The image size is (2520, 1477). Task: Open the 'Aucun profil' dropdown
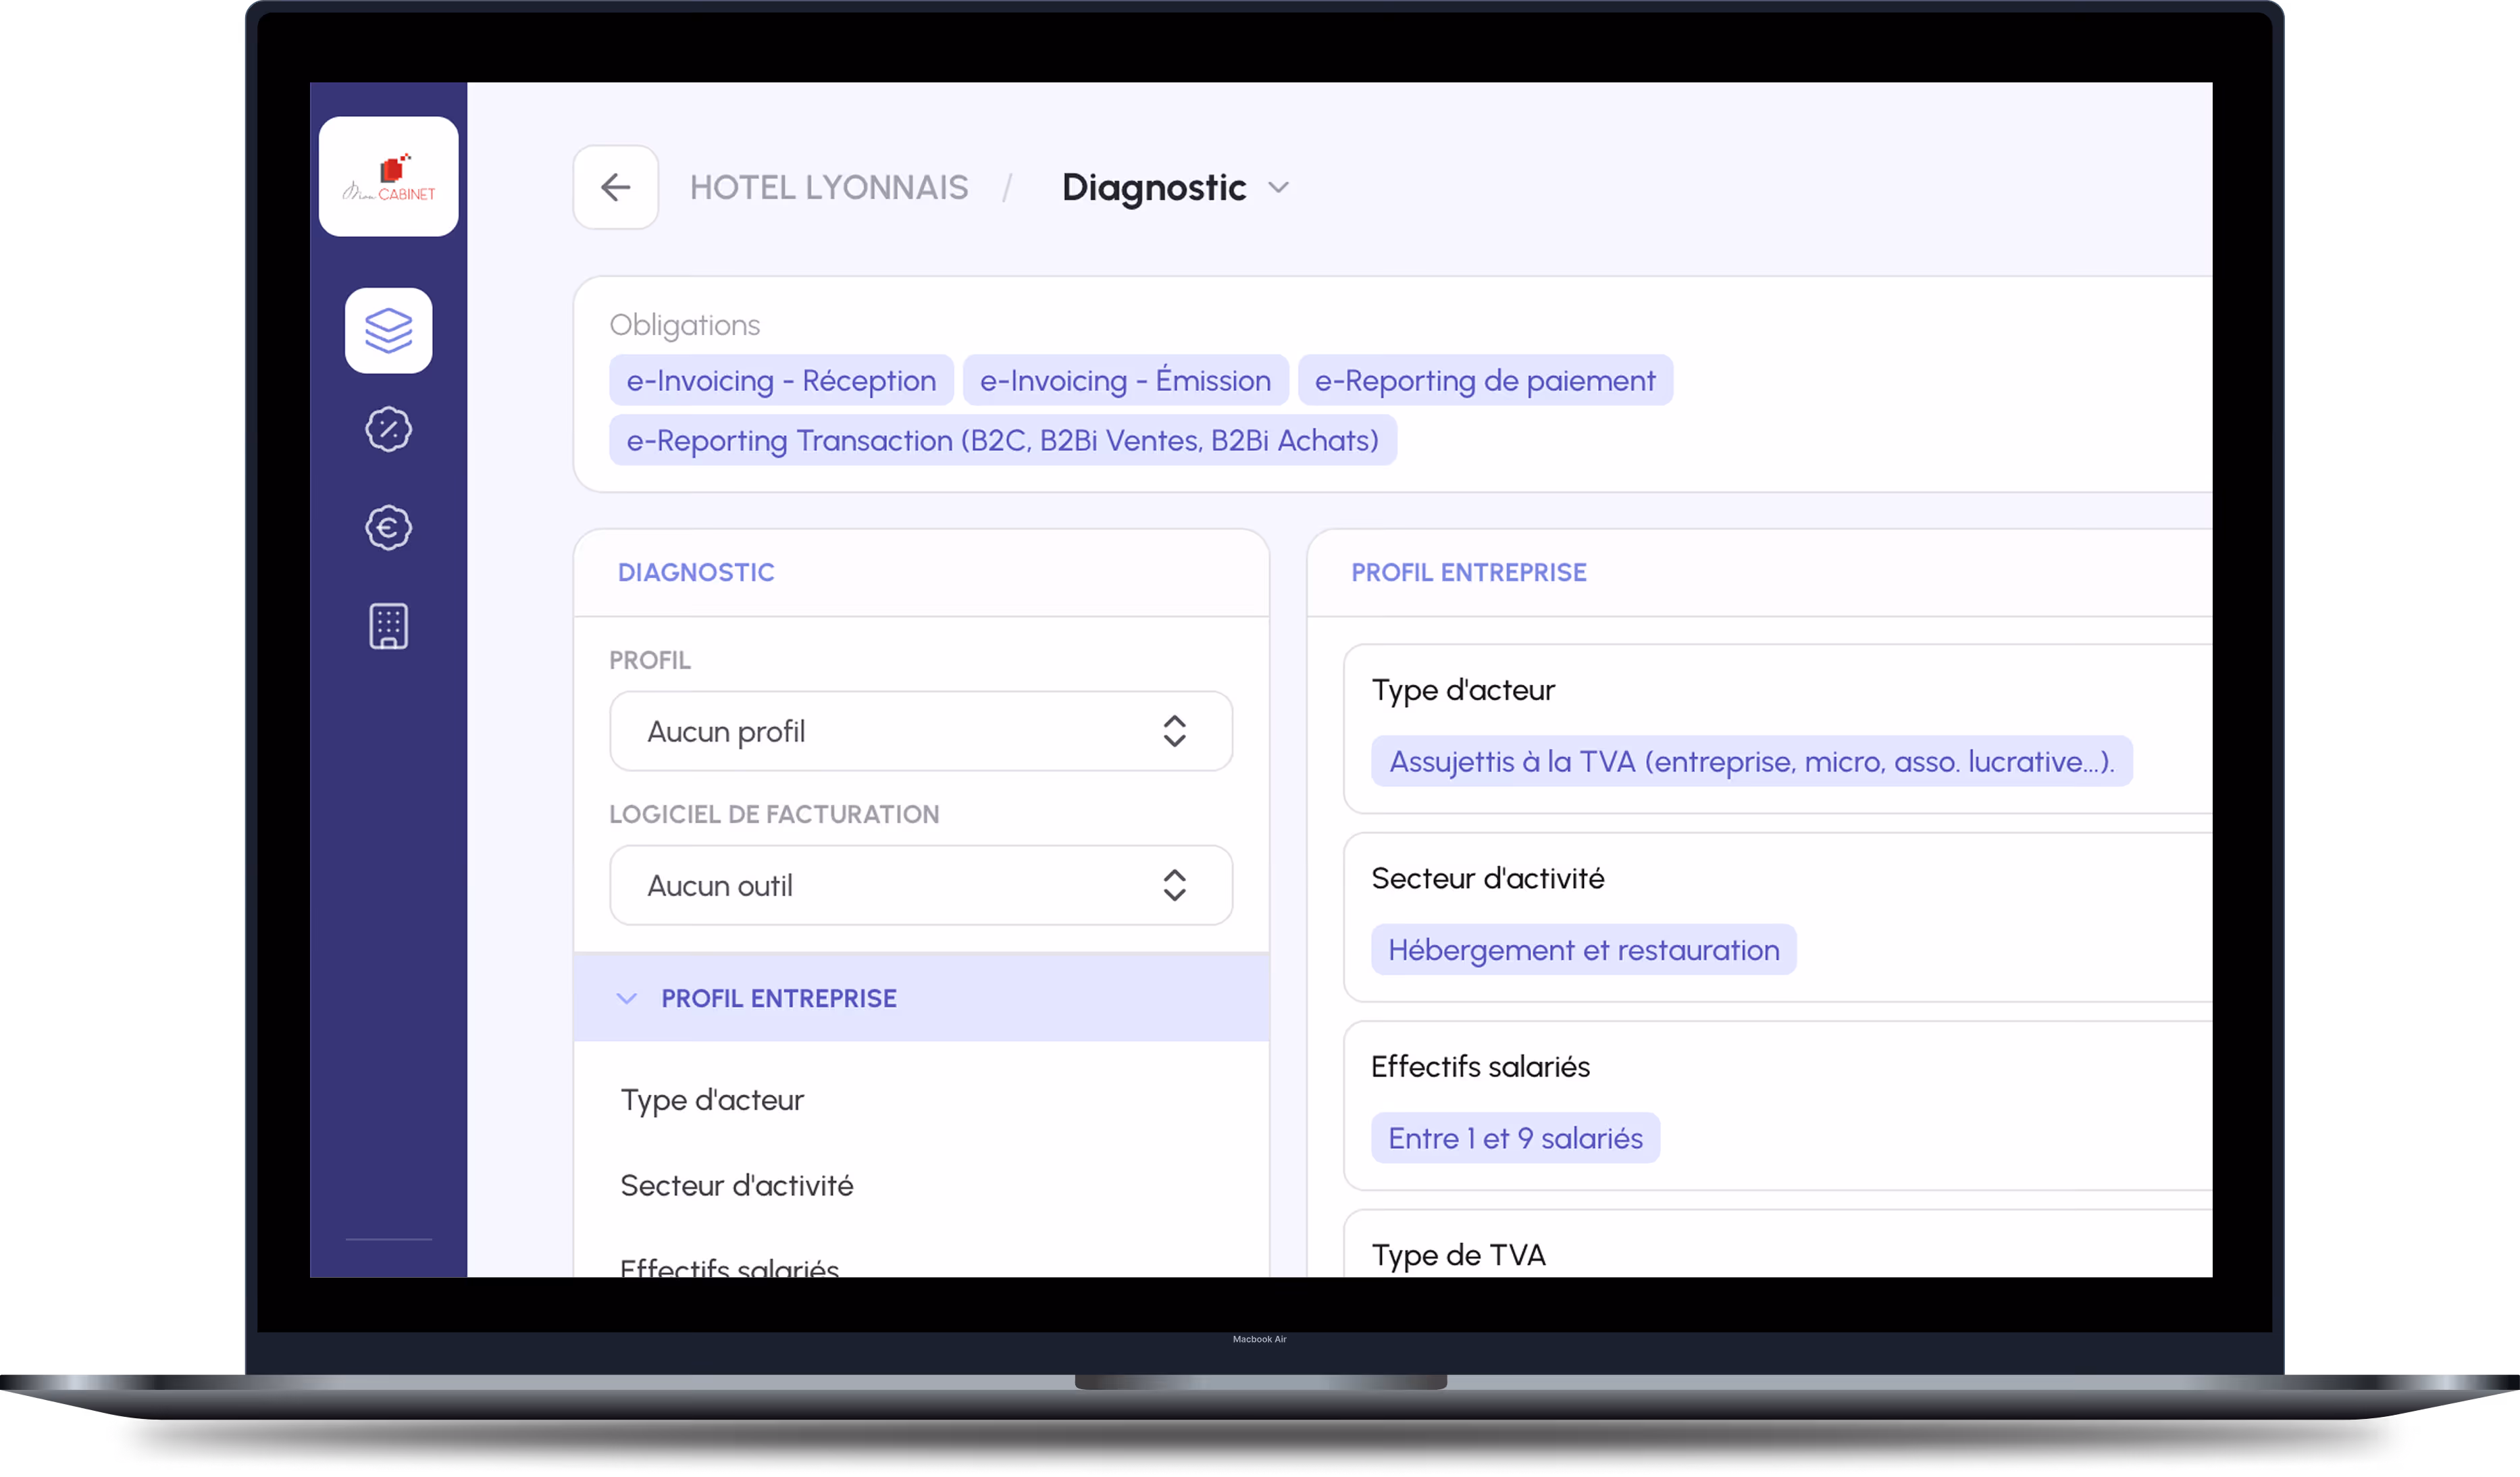(x=920, y=731)
